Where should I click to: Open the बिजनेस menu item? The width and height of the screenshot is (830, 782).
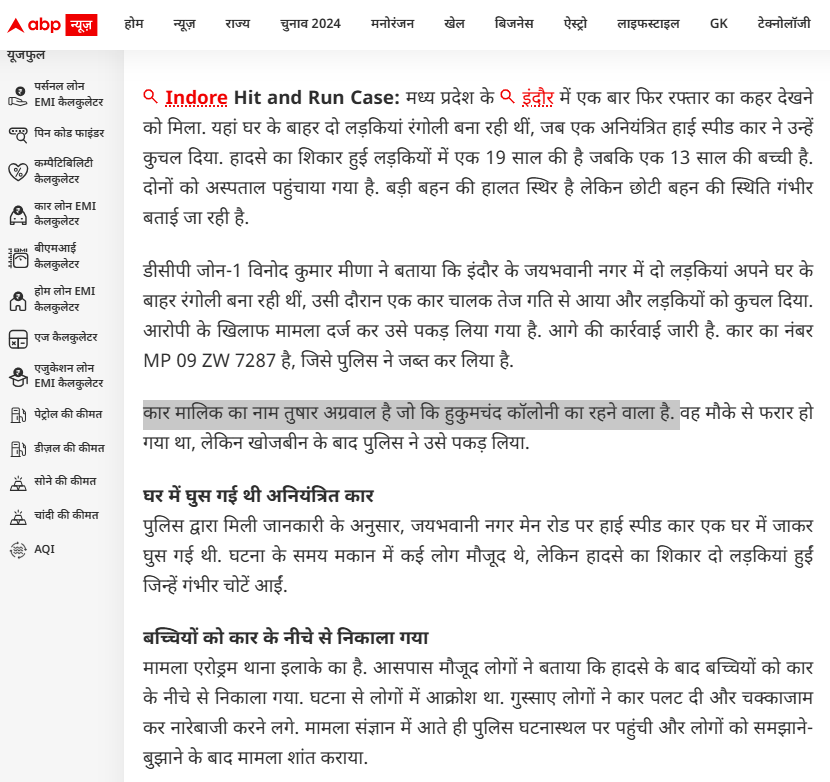pos(513,24)
